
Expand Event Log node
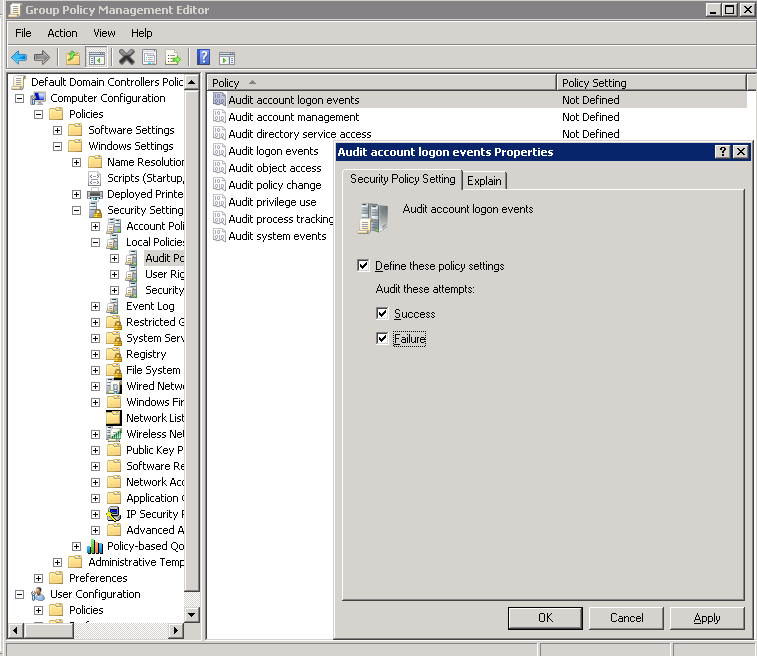click(96, 307)
